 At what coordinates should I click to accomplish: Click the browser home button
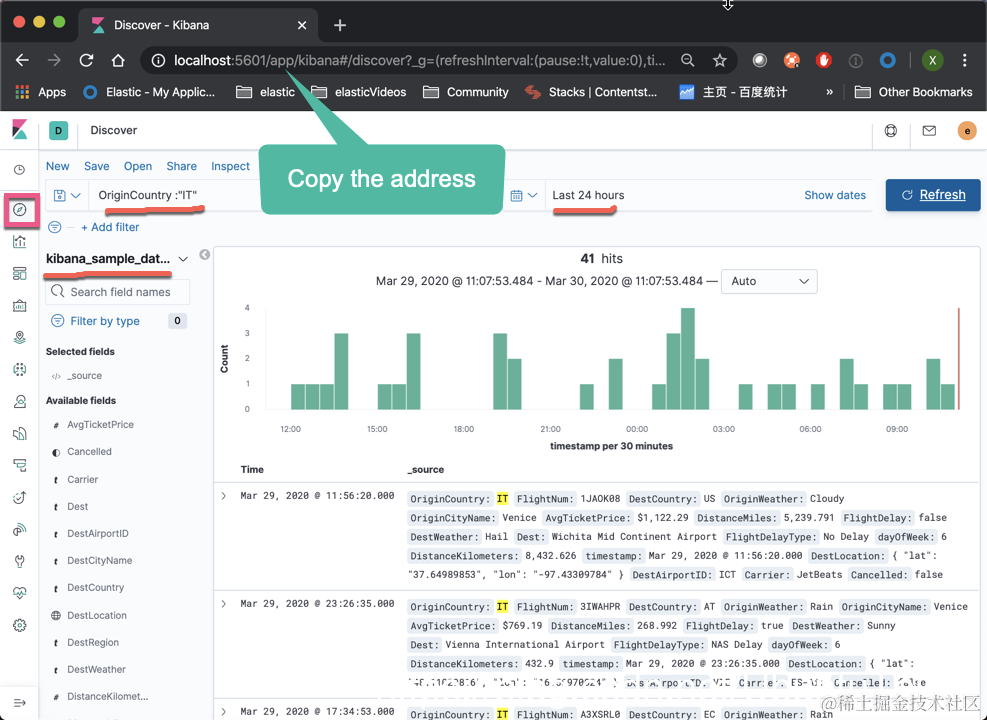(118, 60)
